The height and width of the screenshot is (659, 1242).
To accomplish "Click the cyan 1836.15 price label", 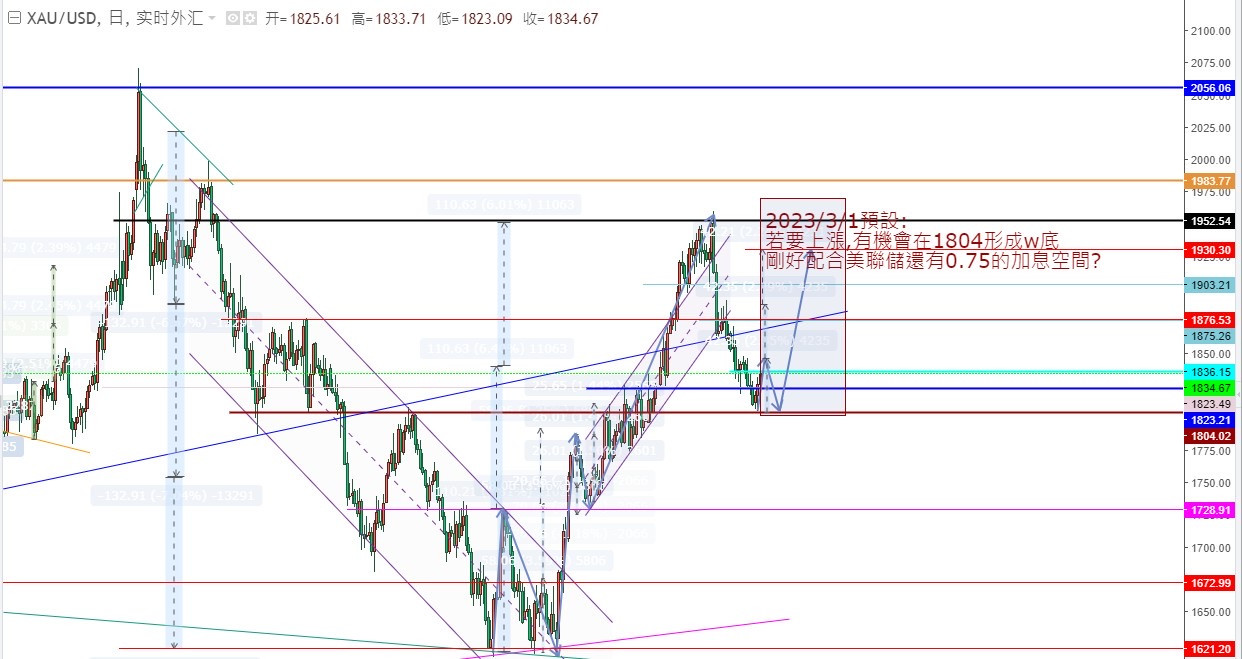I will click(x=1211, y=371).
